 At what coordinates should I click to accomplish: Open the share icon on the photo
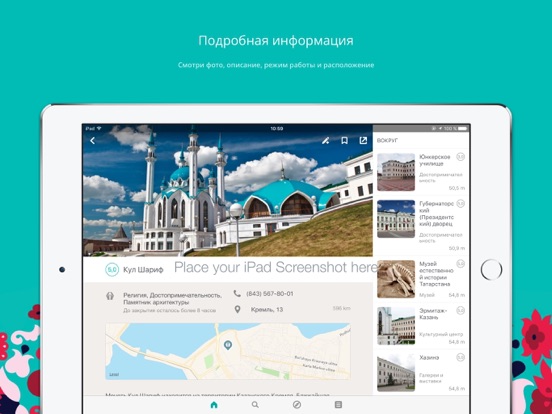[363, 140]
